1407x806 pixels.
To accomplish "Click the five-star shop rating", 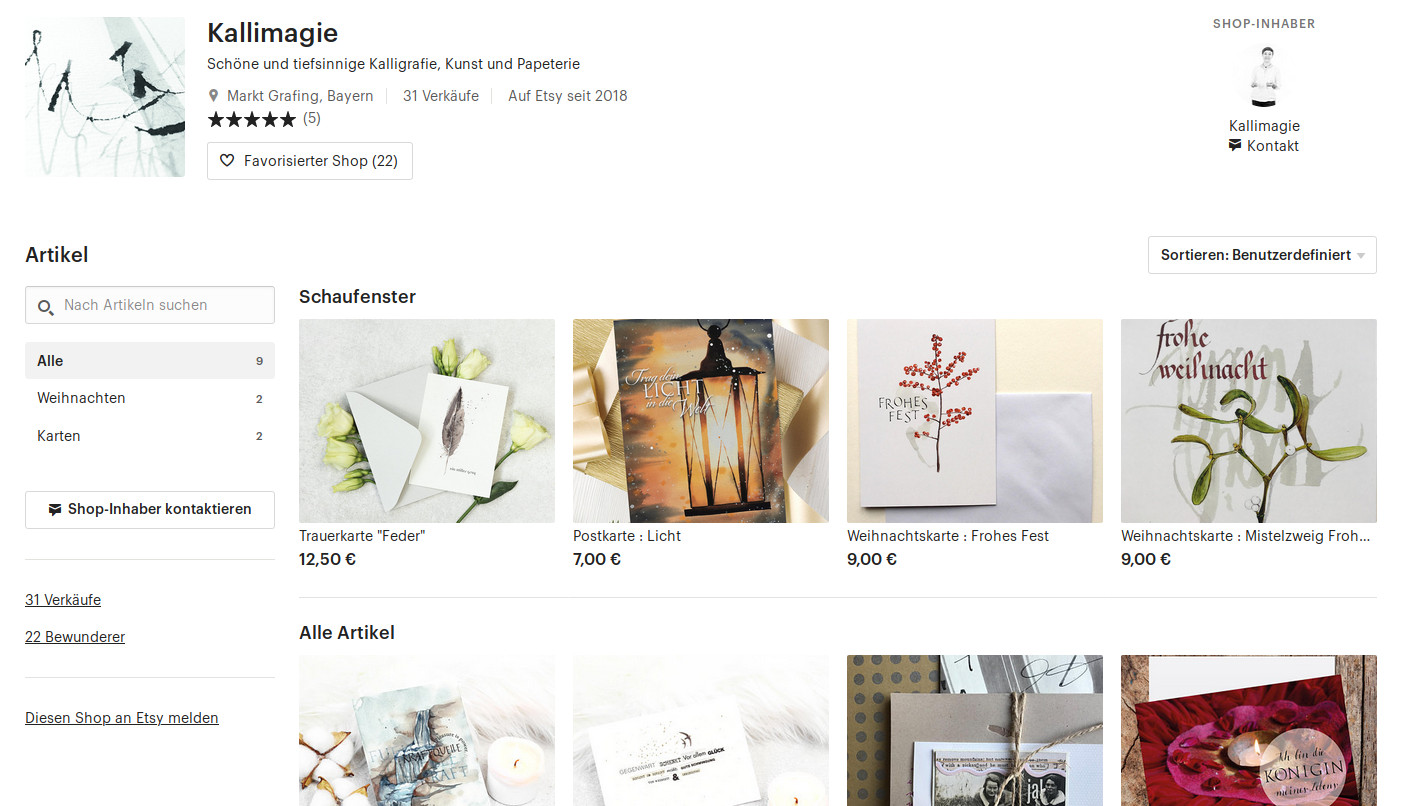I will (252, 119).
